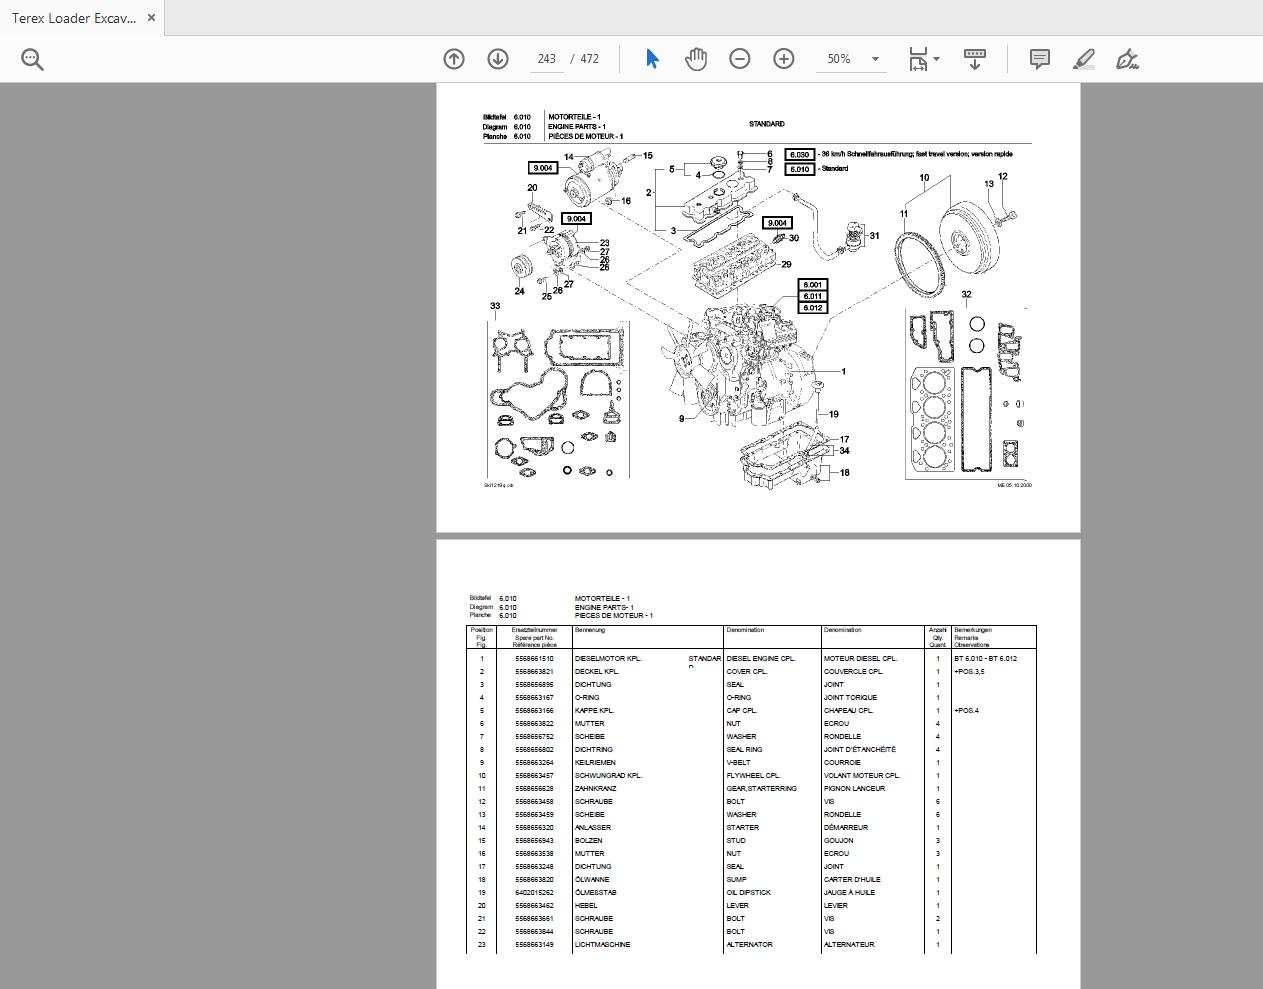Select the Terex Loader Excavator tab

pos(75,17)
